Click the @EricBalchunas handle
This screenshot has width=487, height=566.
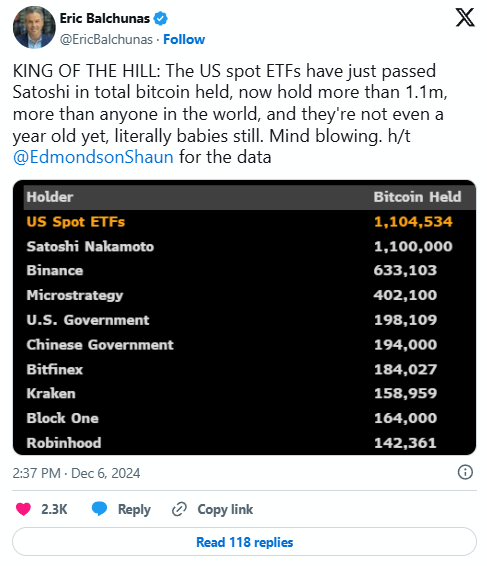click(106, 39)
